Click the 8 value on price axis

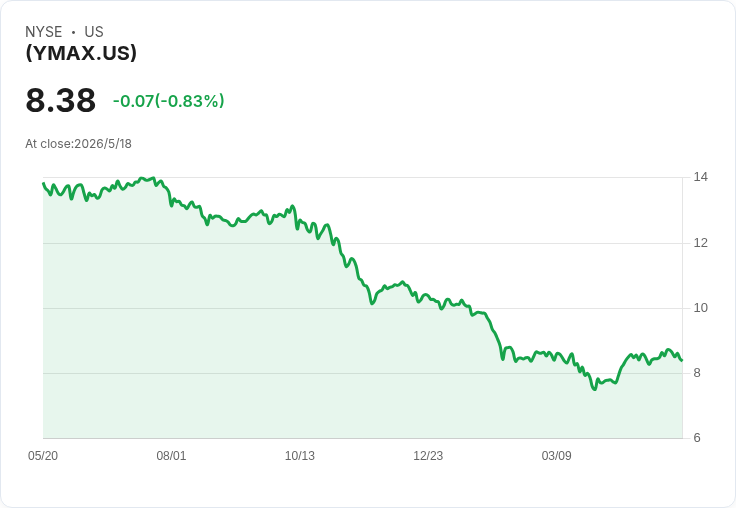pos(697,373)
